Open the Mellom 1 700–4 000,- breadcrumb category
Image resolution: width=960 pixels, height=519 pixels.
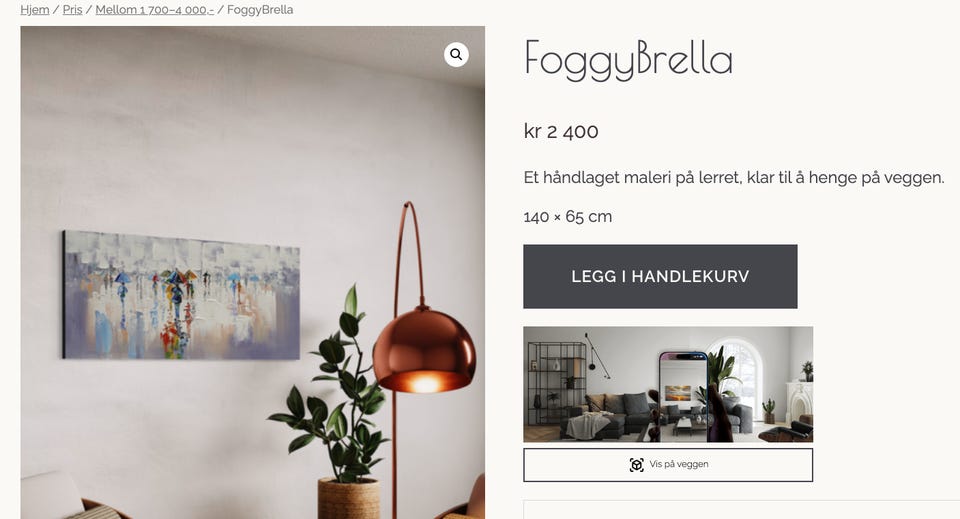155,10
